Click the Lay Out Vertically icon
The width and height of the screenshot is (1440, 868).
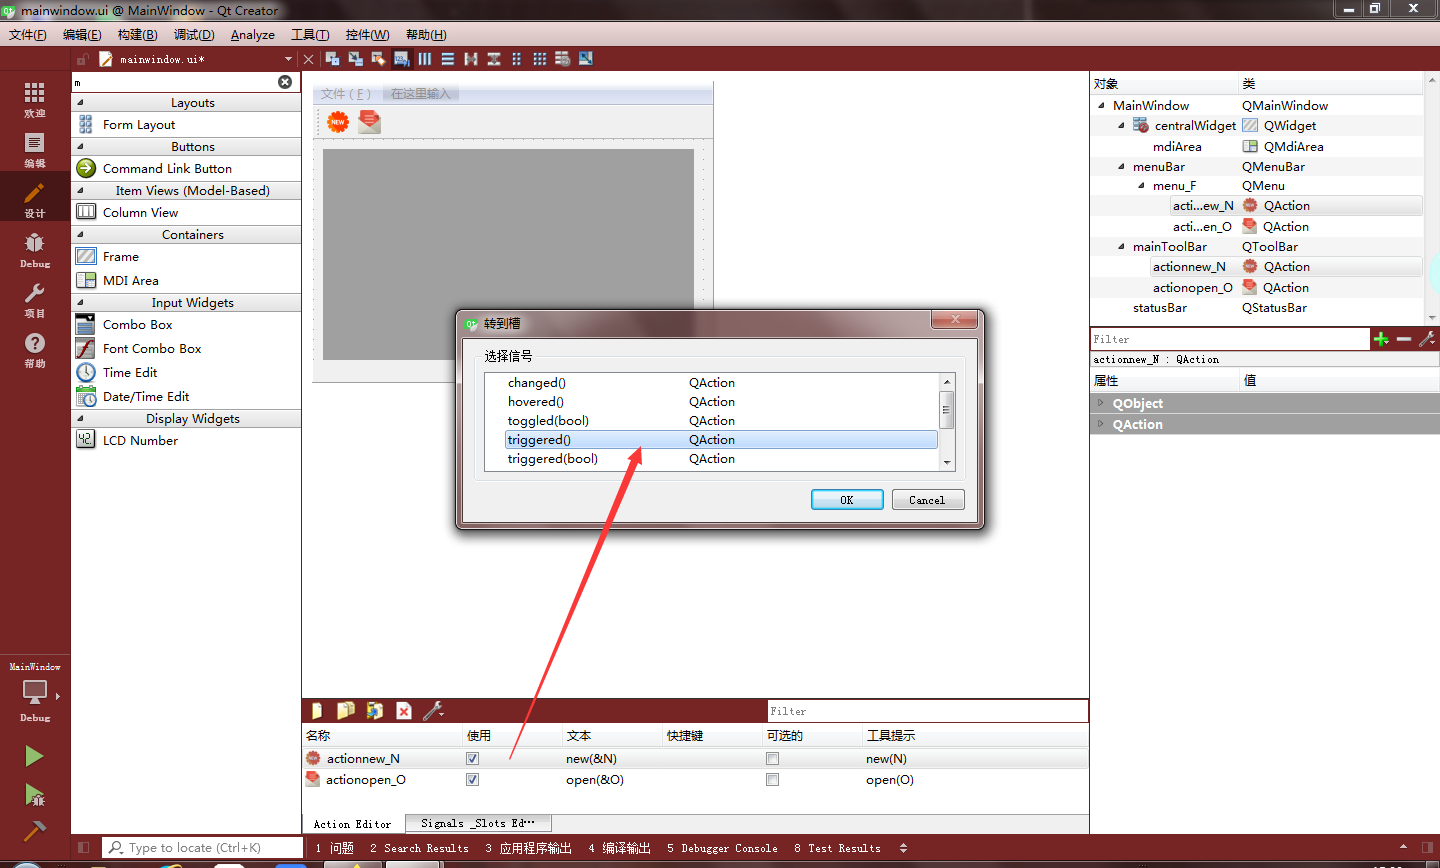tap(447, 58)
